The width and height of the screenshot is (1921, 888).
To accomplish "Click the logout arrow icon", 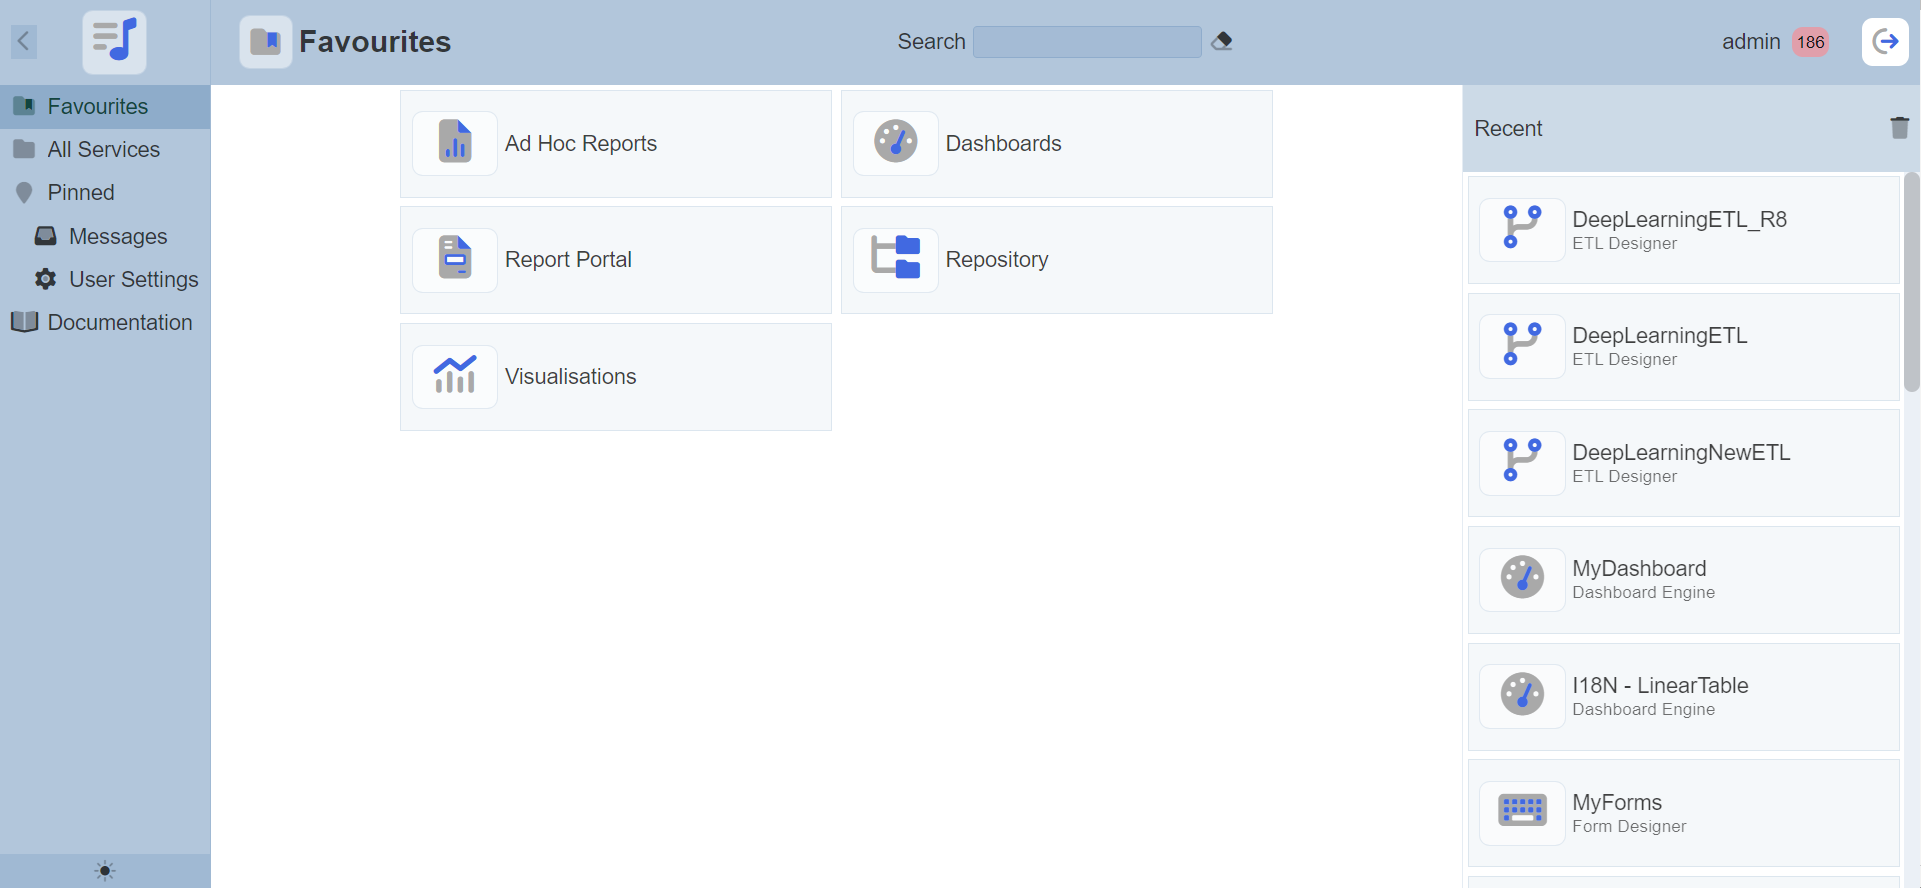I will (1885, 42).
